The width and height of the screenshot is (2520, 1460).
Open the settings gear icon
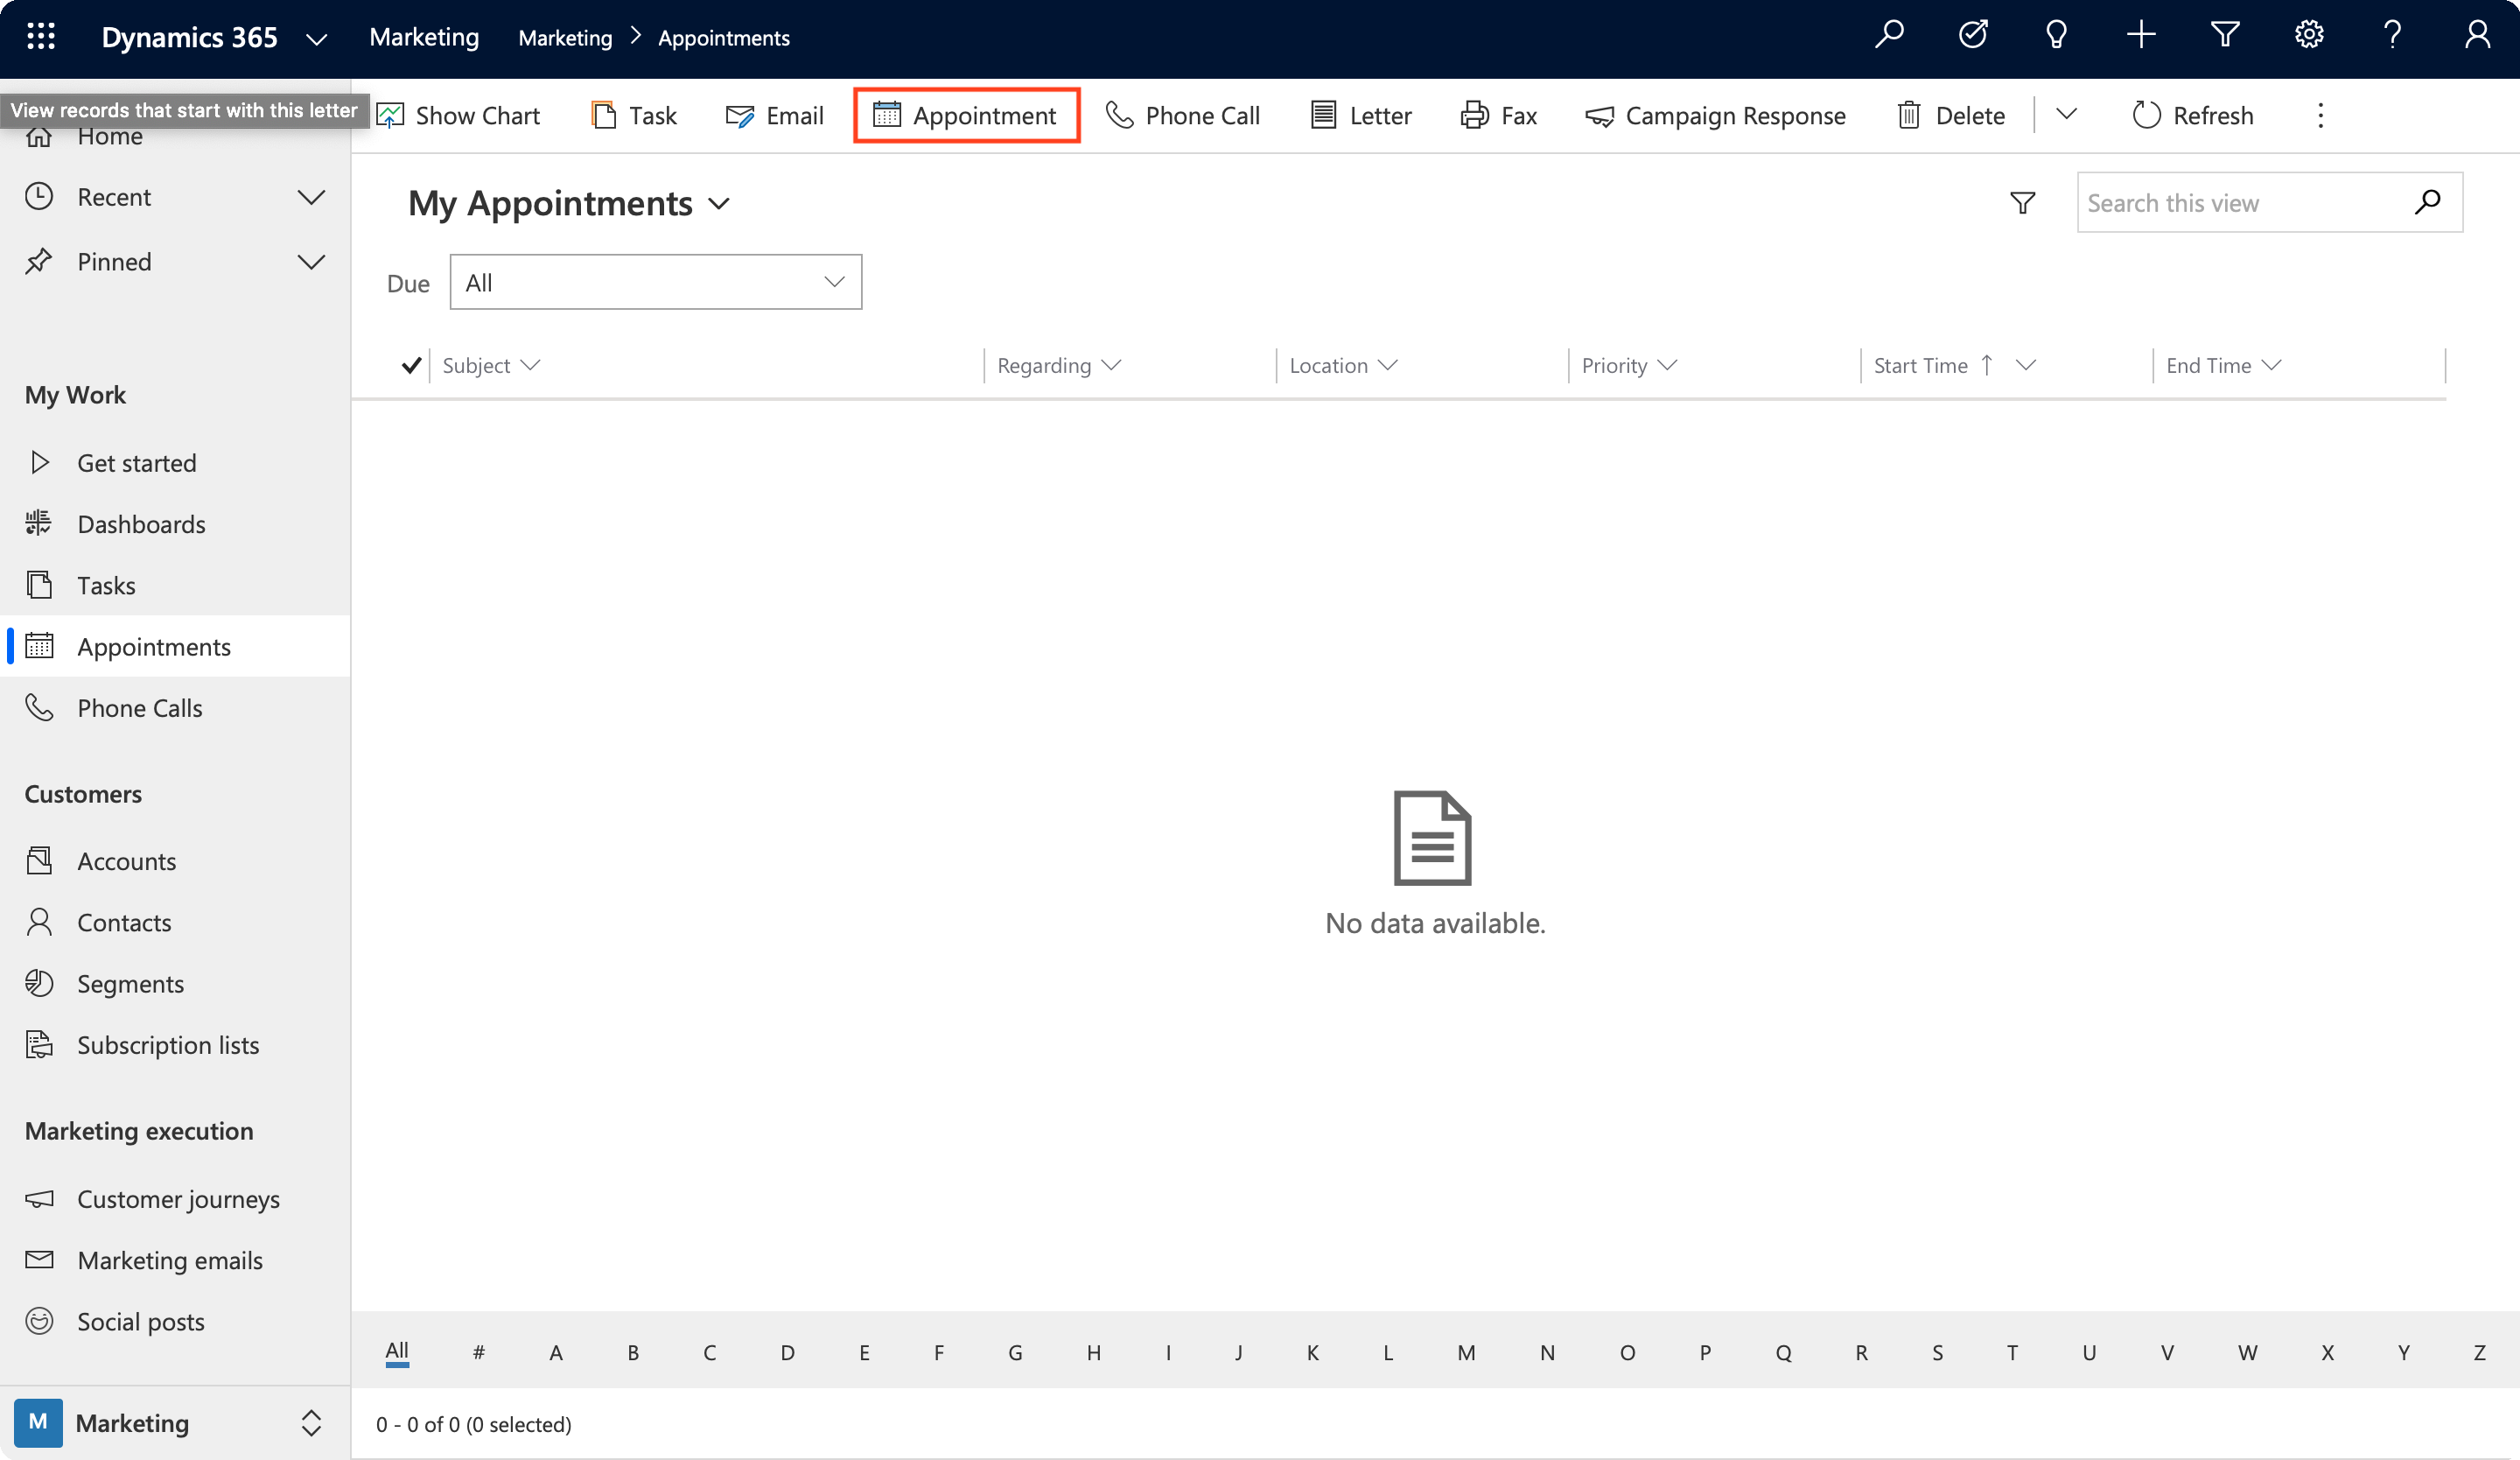coord(2308,36)
